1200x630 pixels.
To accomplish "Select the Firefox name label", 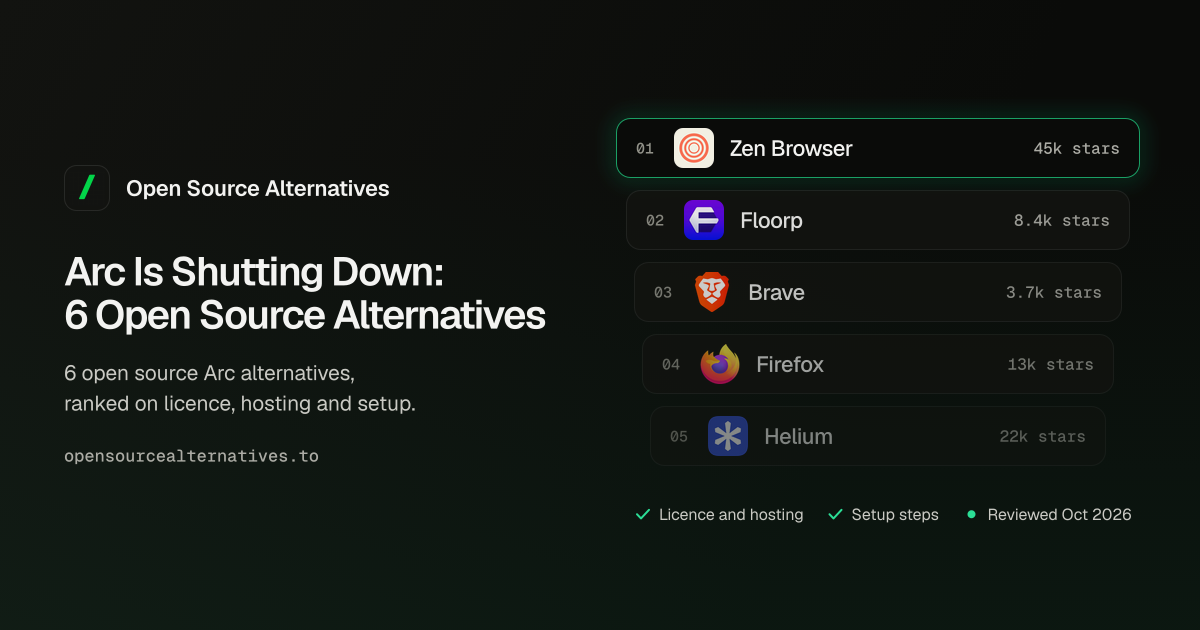I will coord(790,364).
